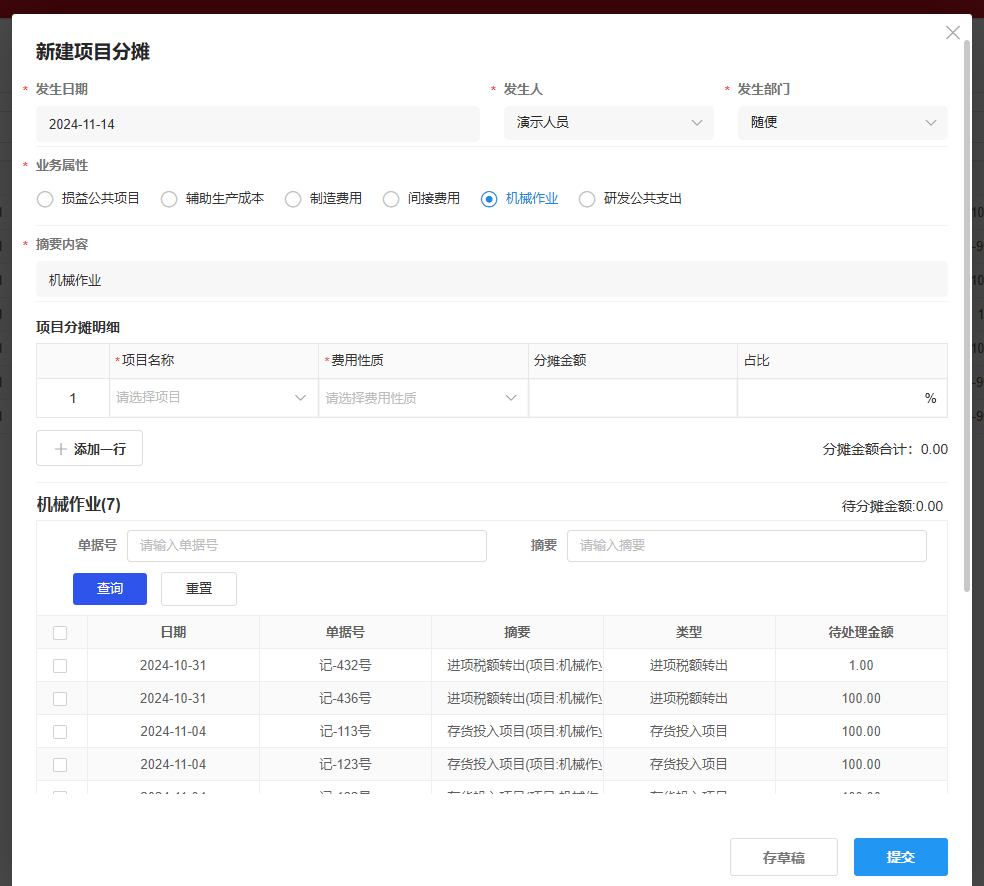Choose 损益公共项目 business attribute
This screenshot has height=886, width=984.
45,199
